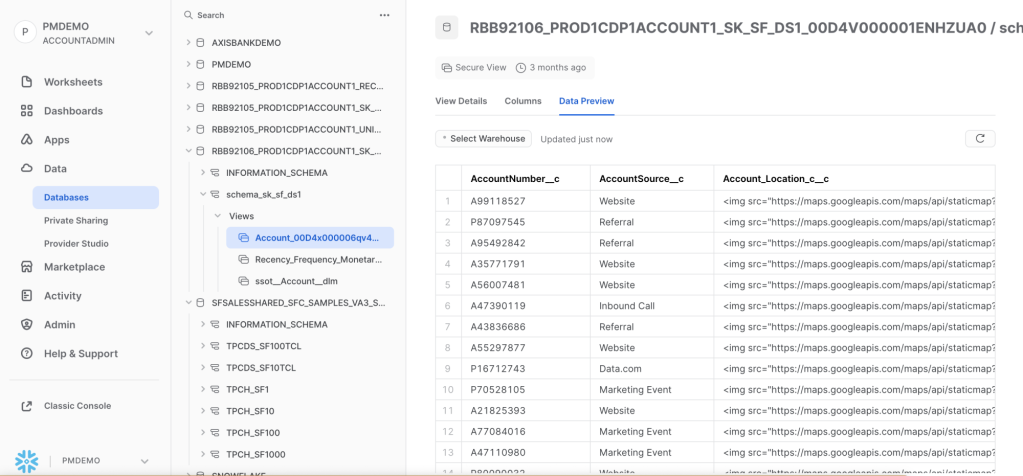Select the Account_00D4x000006qv4 view
Viewport: 1023px width, 476px height.
tap(311, 237)
